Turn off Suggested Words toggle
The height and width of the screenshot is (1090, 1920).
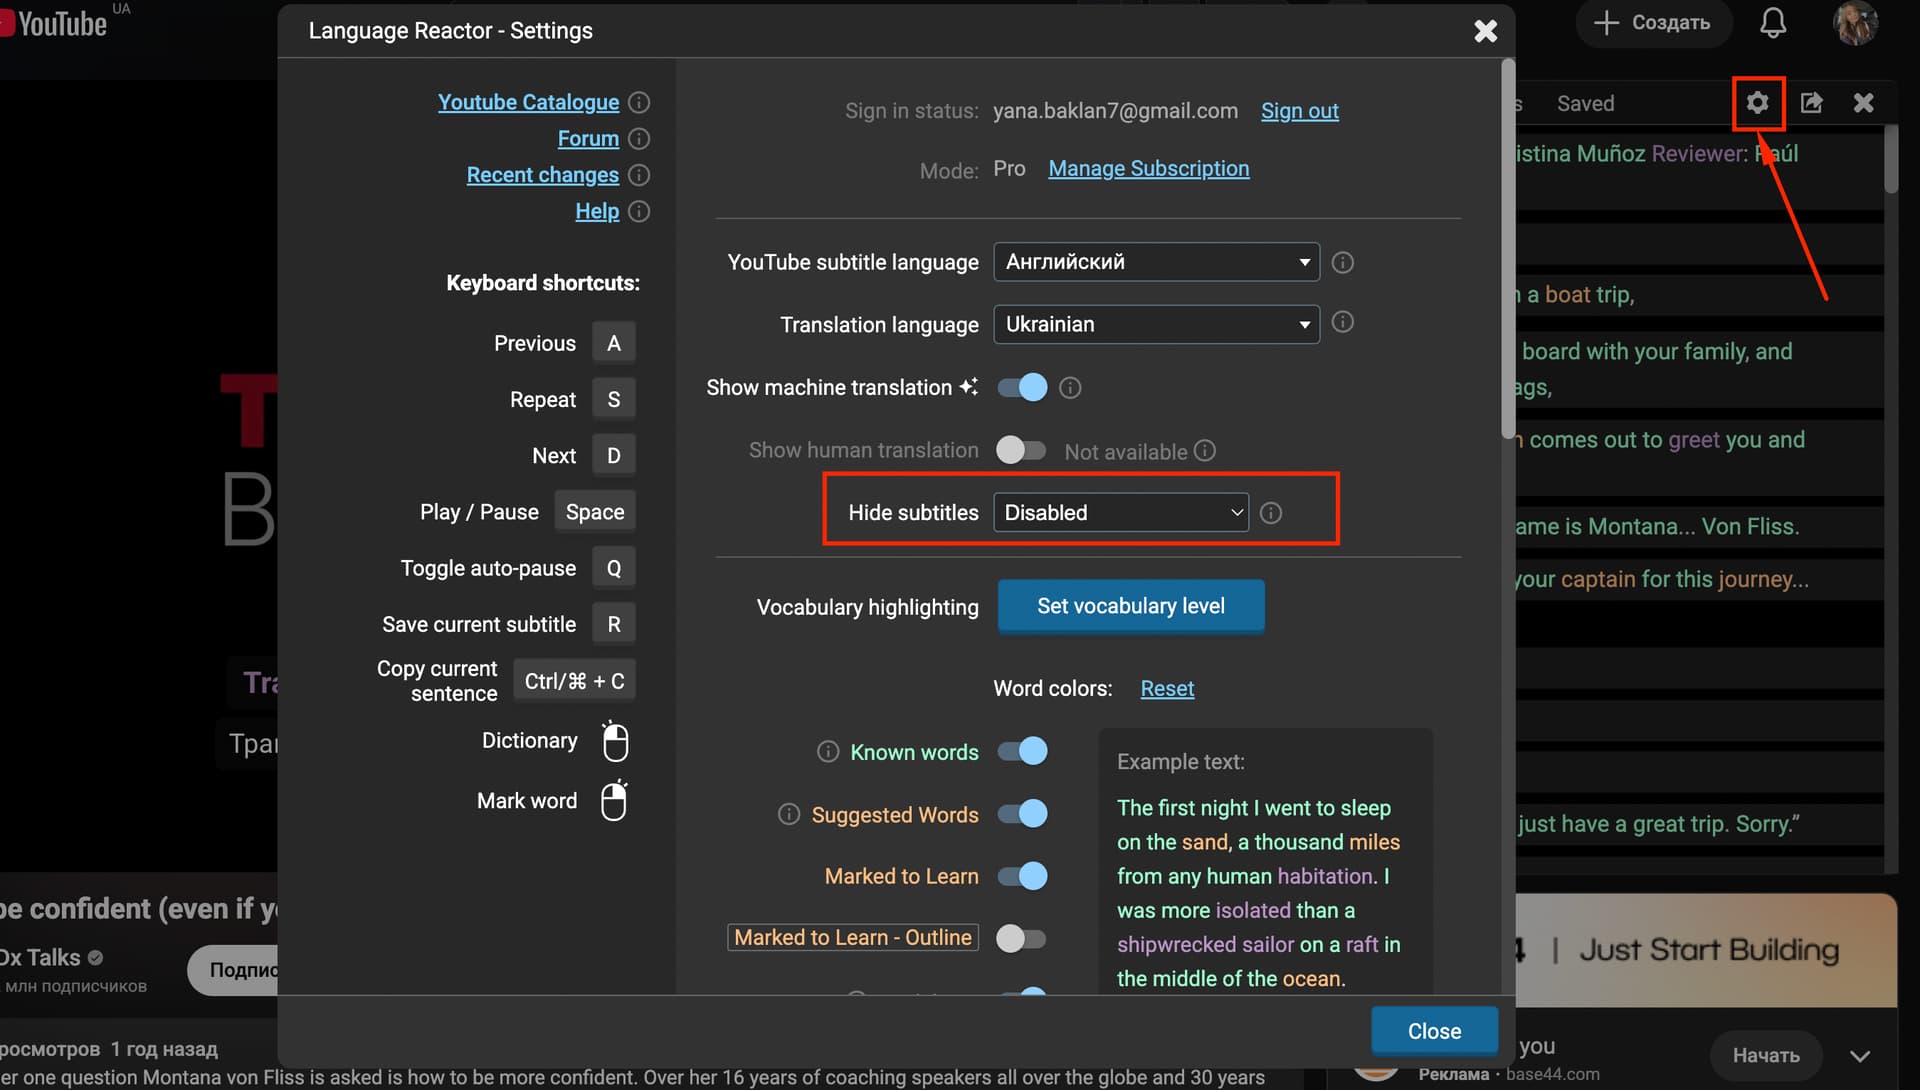click(x=1022, y=814)
